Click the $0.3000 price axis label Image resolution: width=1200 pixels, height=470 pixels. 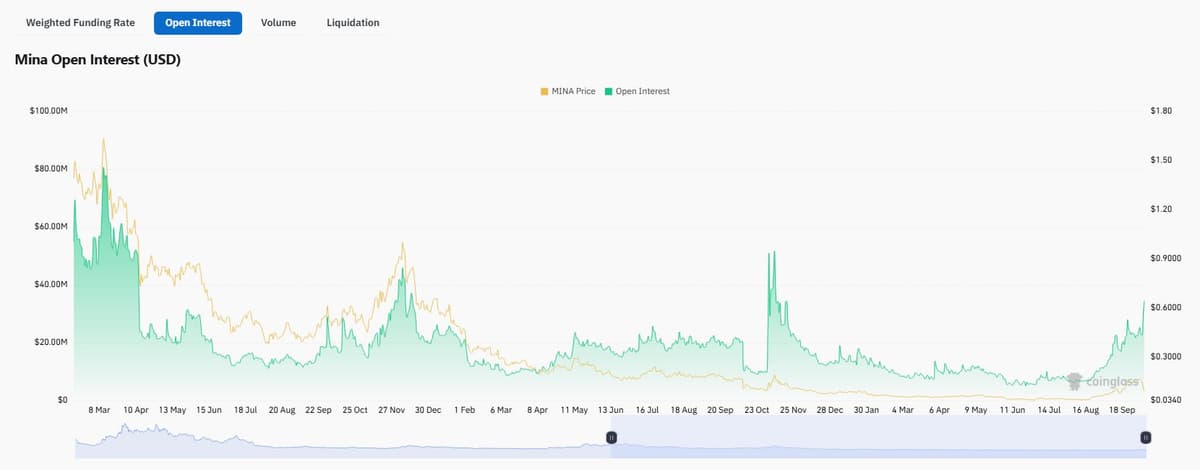(x=1166, y=356)
